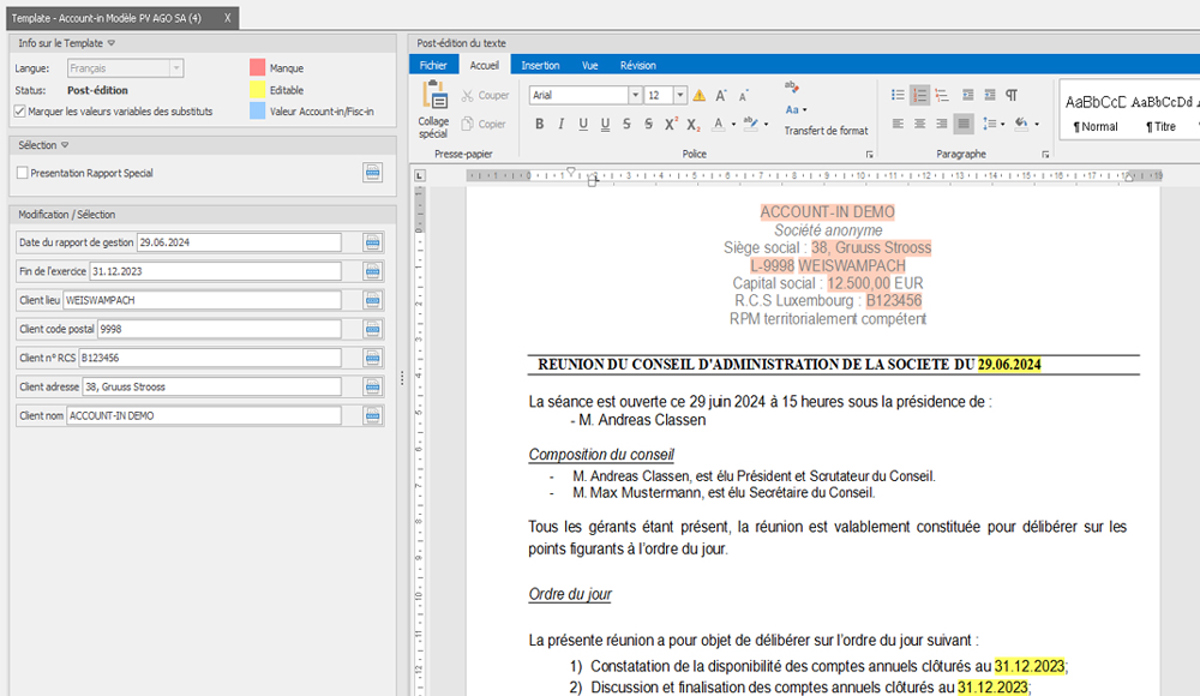Open the Police group dialog launcher
Viewport: 1200px width, 696px height.
coord(869,154)
